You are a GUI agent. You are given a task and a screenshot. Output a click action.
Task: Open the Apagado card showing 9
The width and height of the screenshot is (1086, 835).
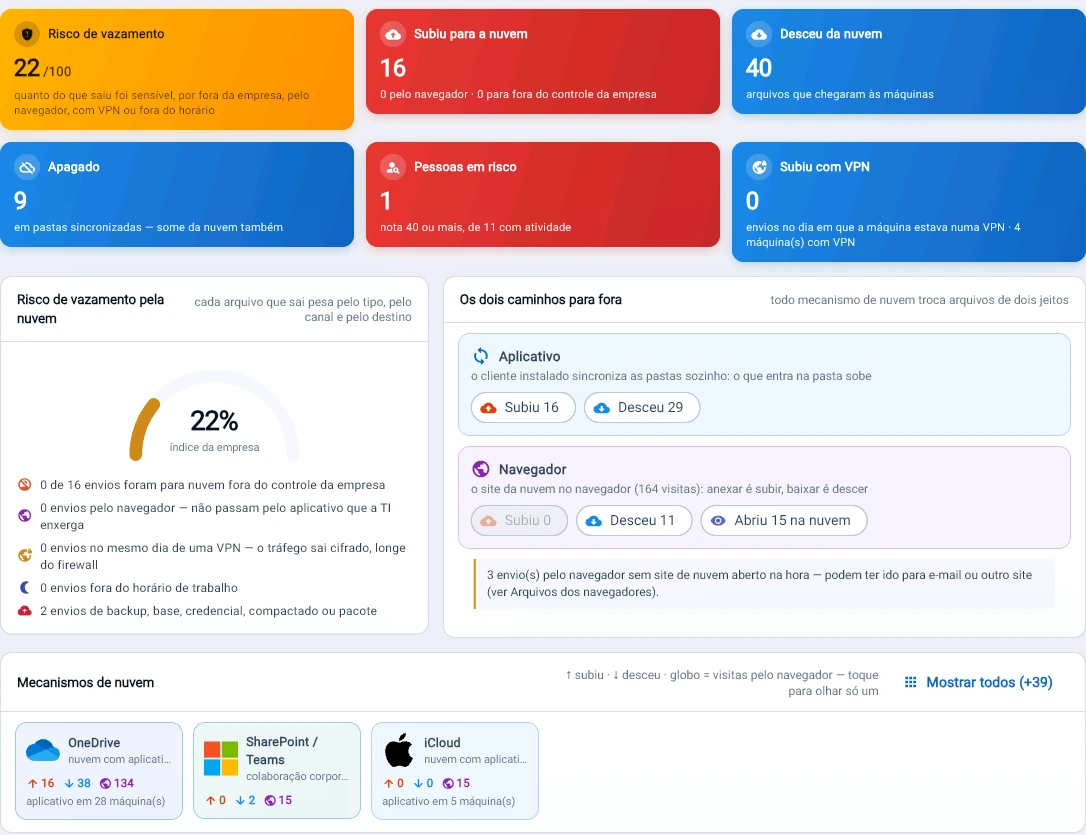tap(177, 195)
